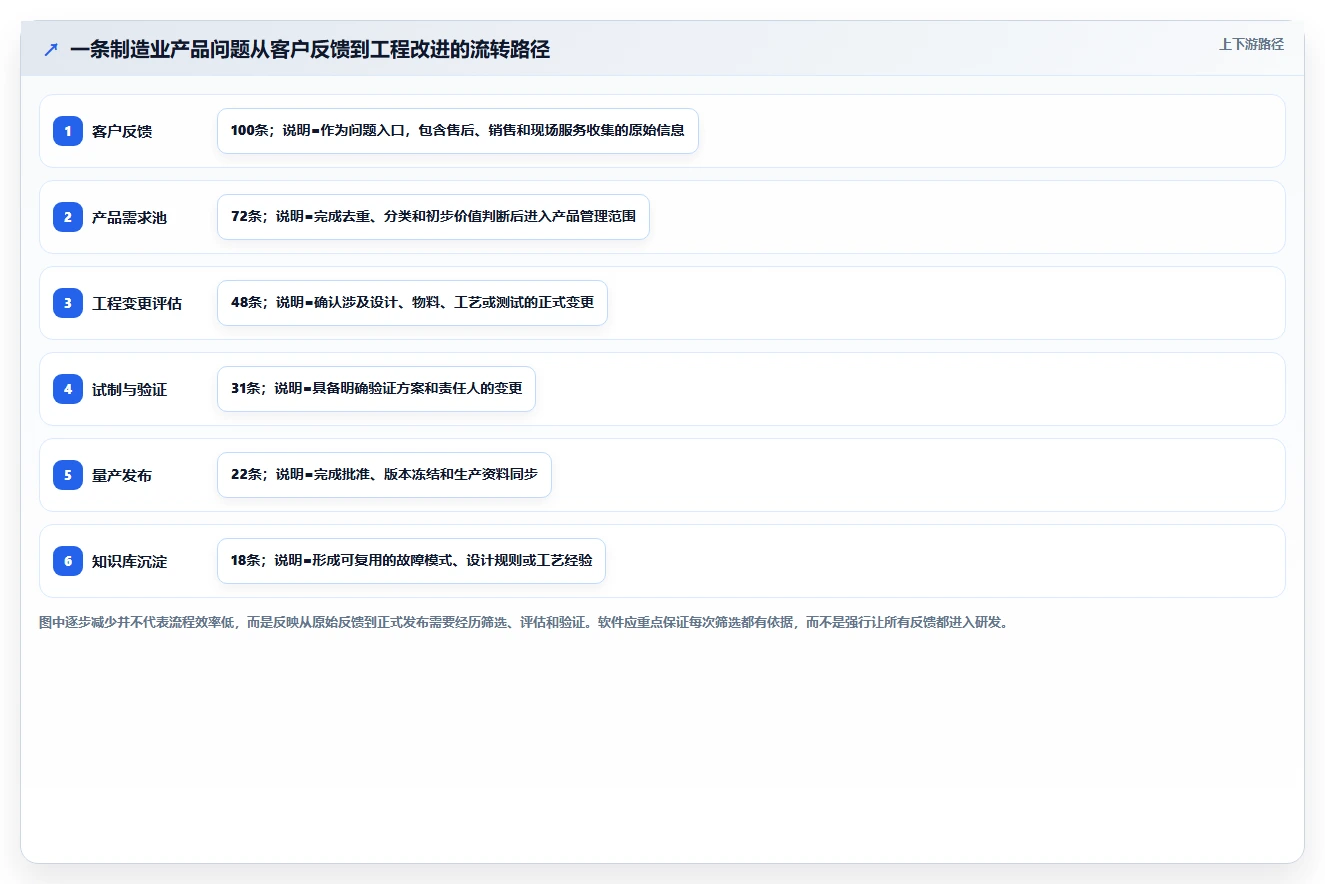Image resolution: width=1325 pixels, height=884 pixels.
Task: Click the 试制与验证 step label
Action: (x=129, y=389)
